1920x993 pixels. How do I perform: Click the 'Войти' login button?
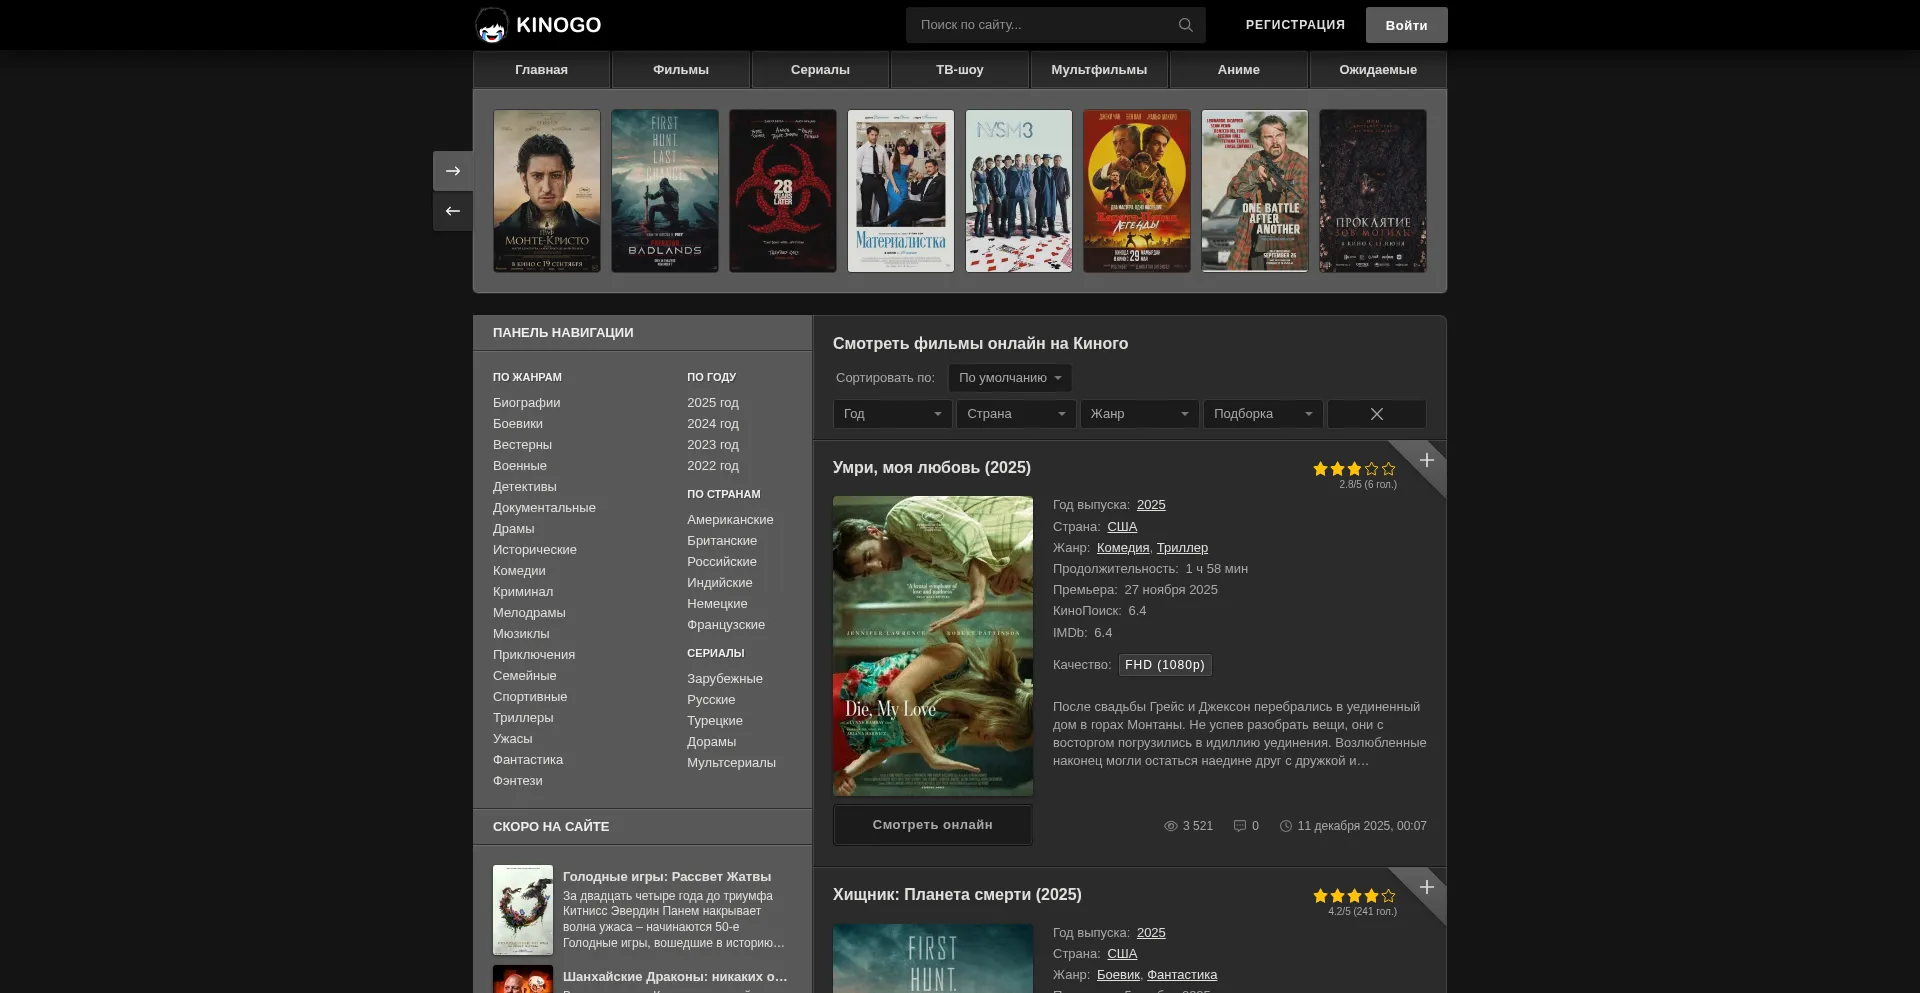[x=1406, y=25]
